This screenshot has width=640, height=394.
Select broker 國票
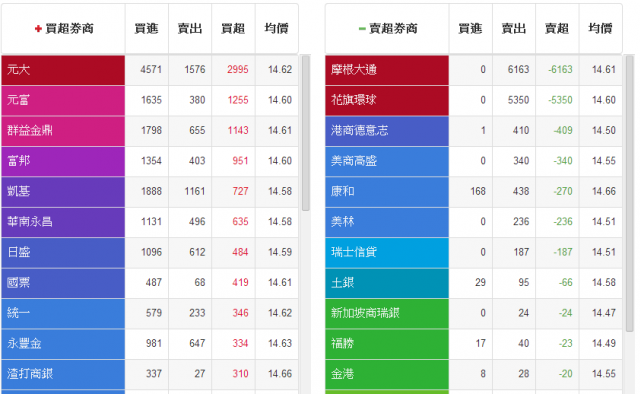(x=63, y=283)
